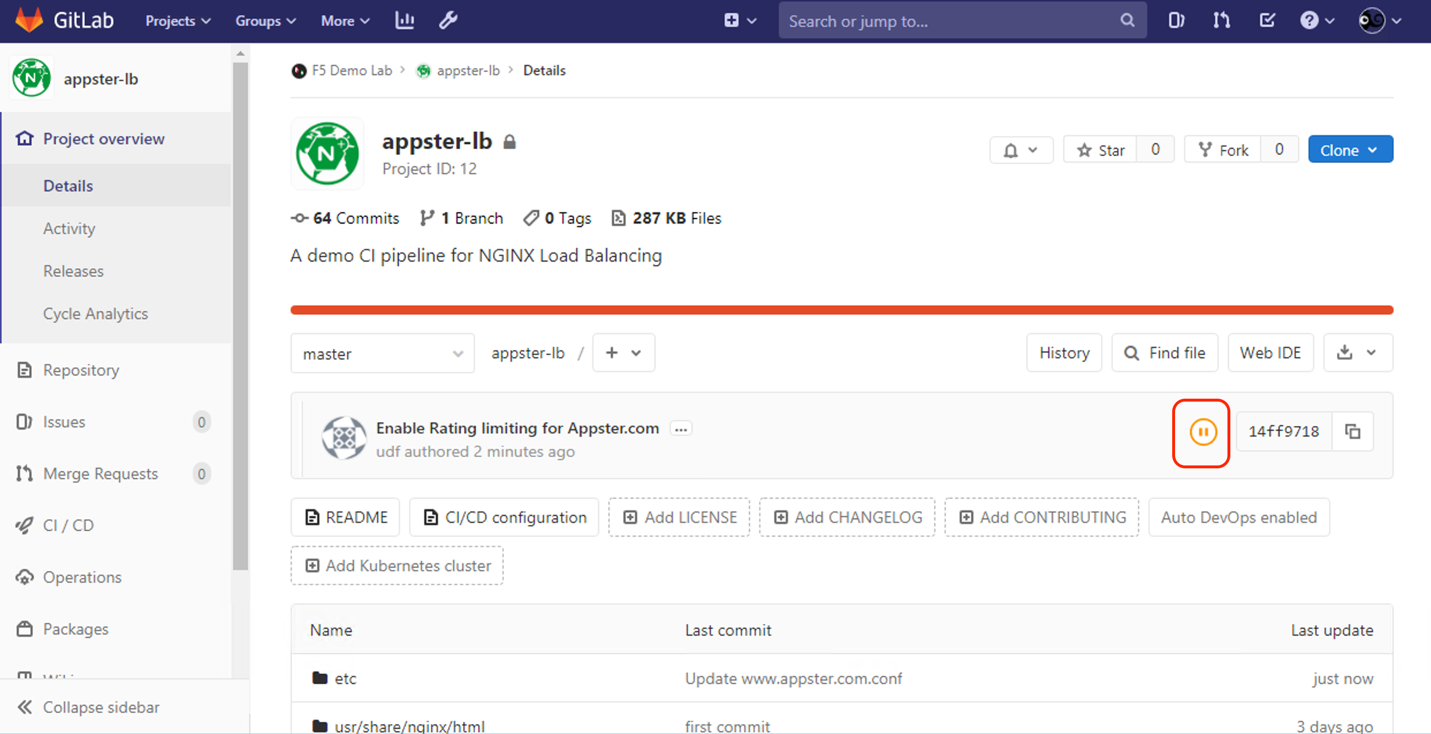
Task: Expand the notification bell dropdown
Action: 1021,150
